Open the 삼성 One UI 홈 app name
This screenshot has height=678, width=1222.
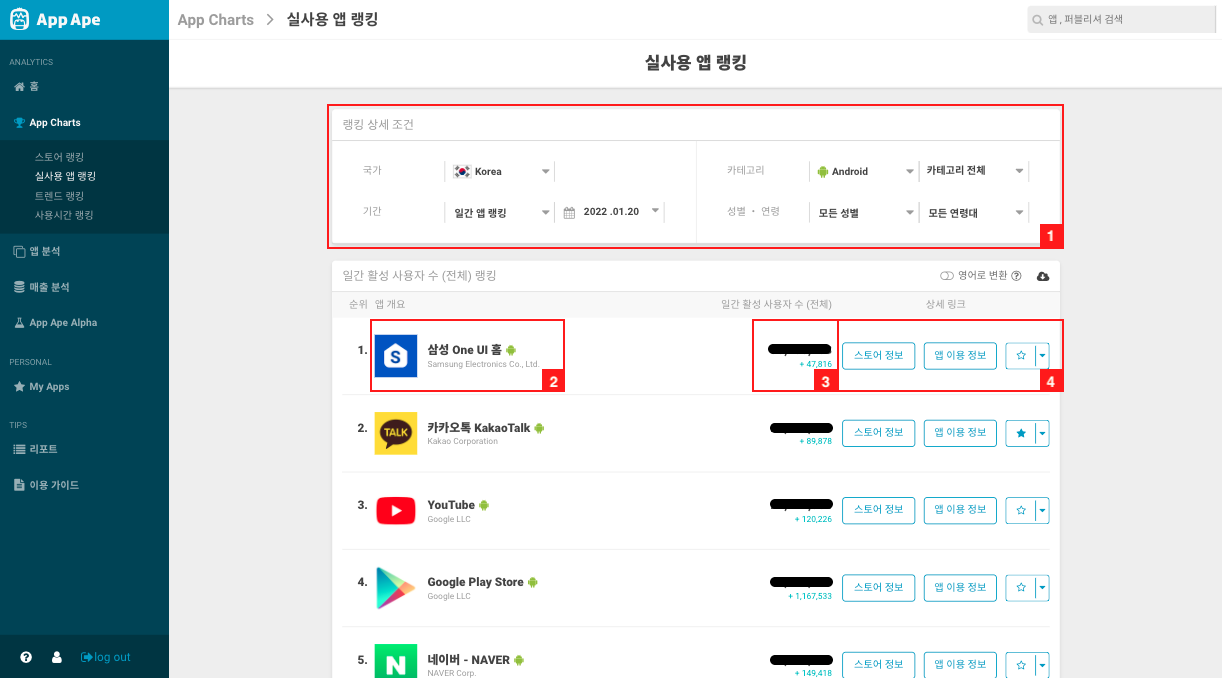click(x=464, y=350)
